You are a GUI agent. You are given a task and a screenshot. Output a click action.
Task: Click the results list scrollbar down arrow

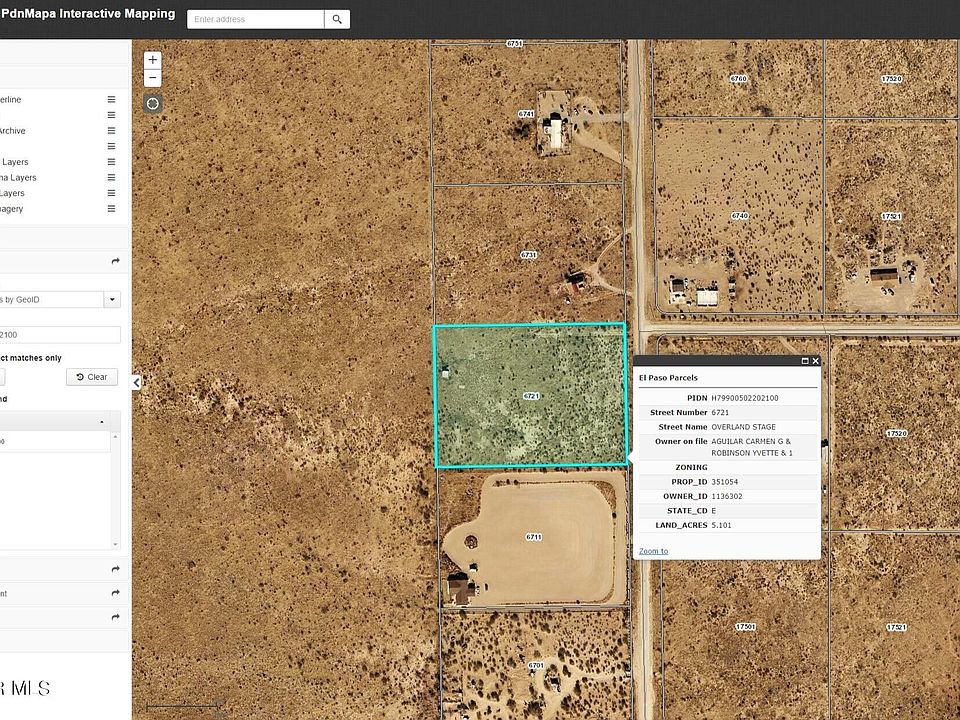(x=115, y=545)
